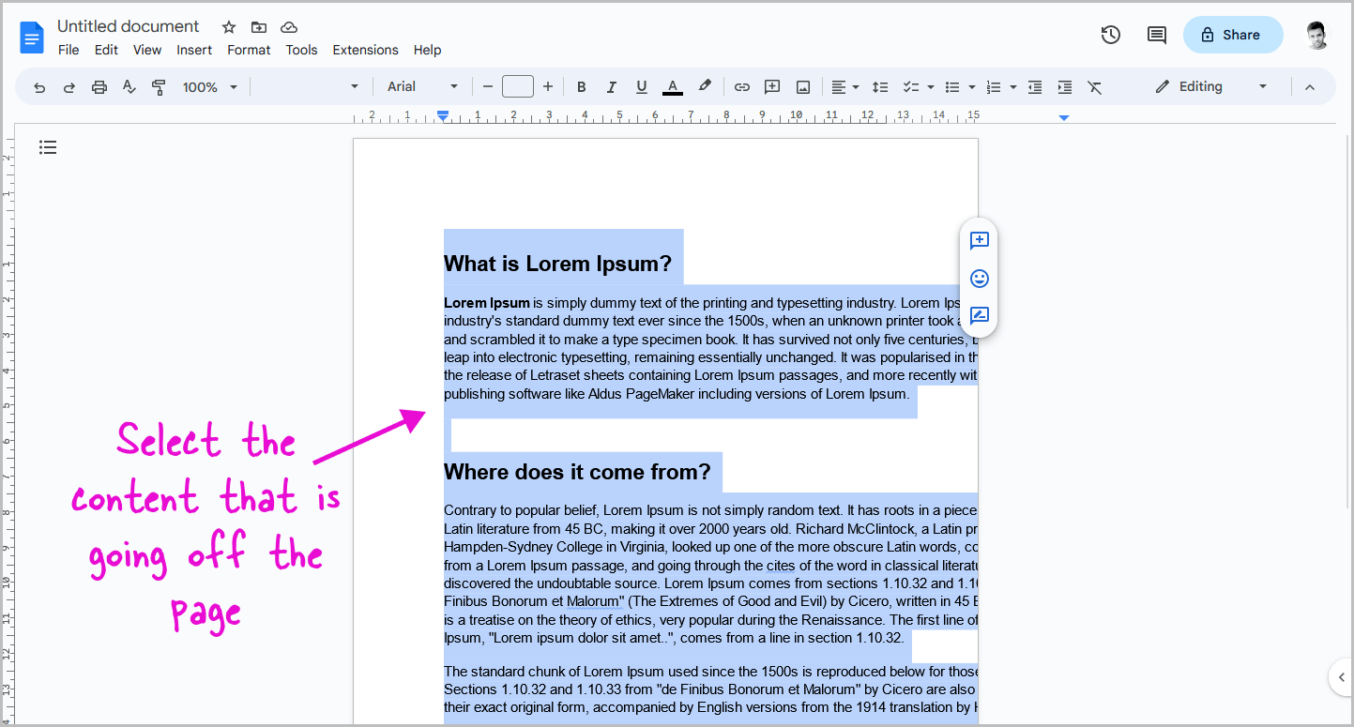Open the Editing mode dropdown
1354x727 pixels.
(1211, 87)
